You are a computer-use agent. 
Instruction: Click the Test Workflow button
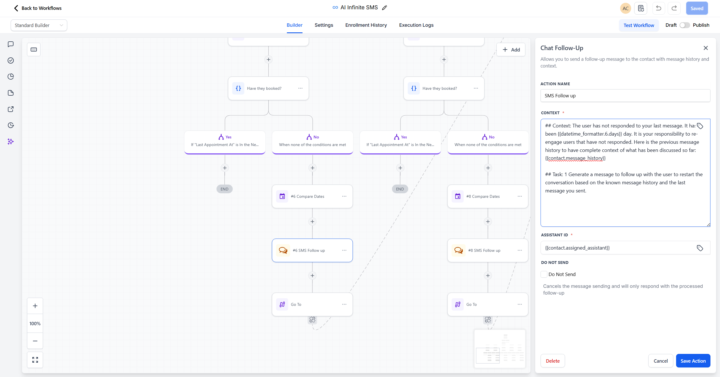click(639, 25)
